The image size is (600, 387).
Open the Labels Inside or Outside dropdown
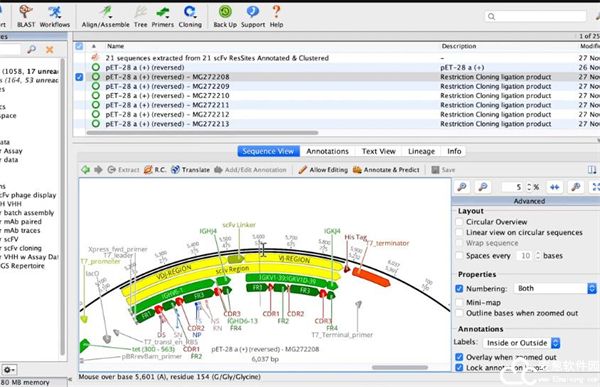(x=522, y=343)
